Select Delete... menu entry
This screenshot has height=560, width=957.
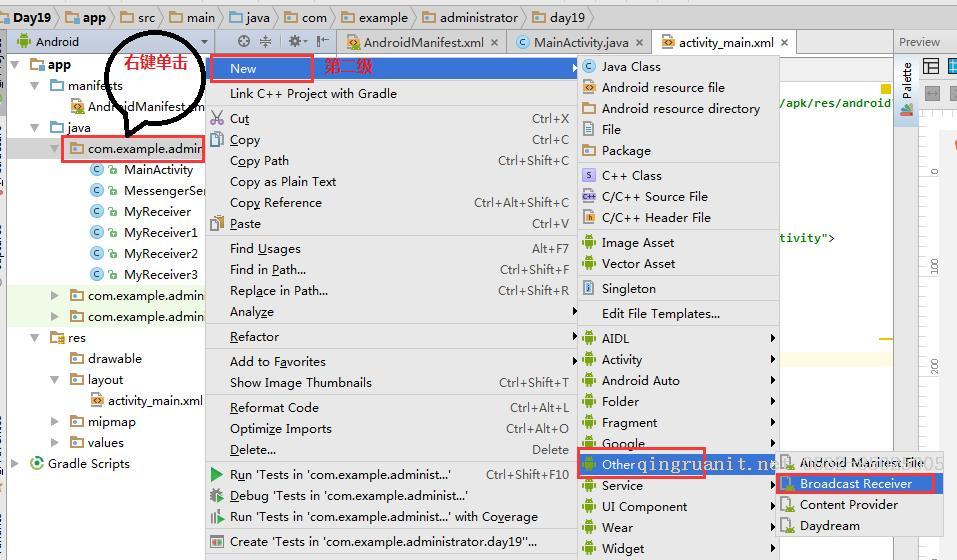(392, 450)
